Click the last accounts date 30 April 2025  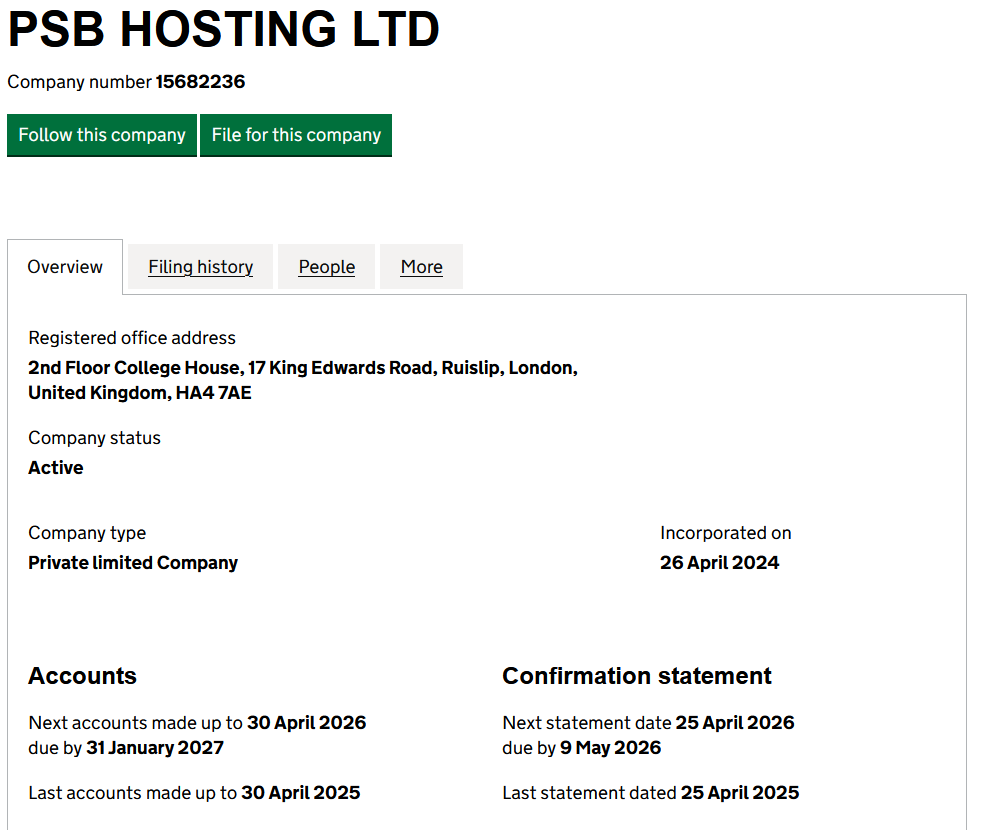pos(300,793)
